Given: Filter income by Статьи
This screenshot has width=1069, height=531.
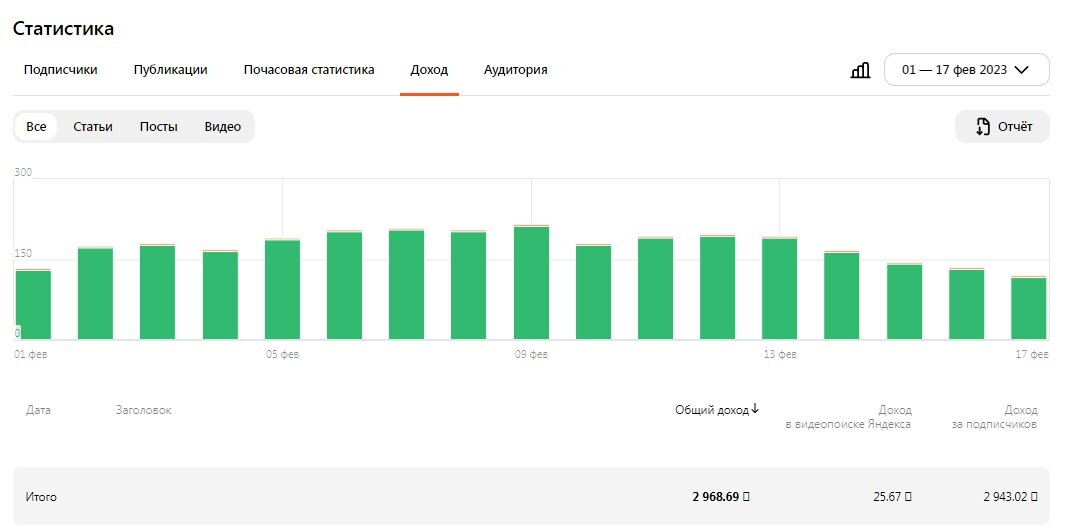Looking at the screenshot, I should click(x=93, y=127).
